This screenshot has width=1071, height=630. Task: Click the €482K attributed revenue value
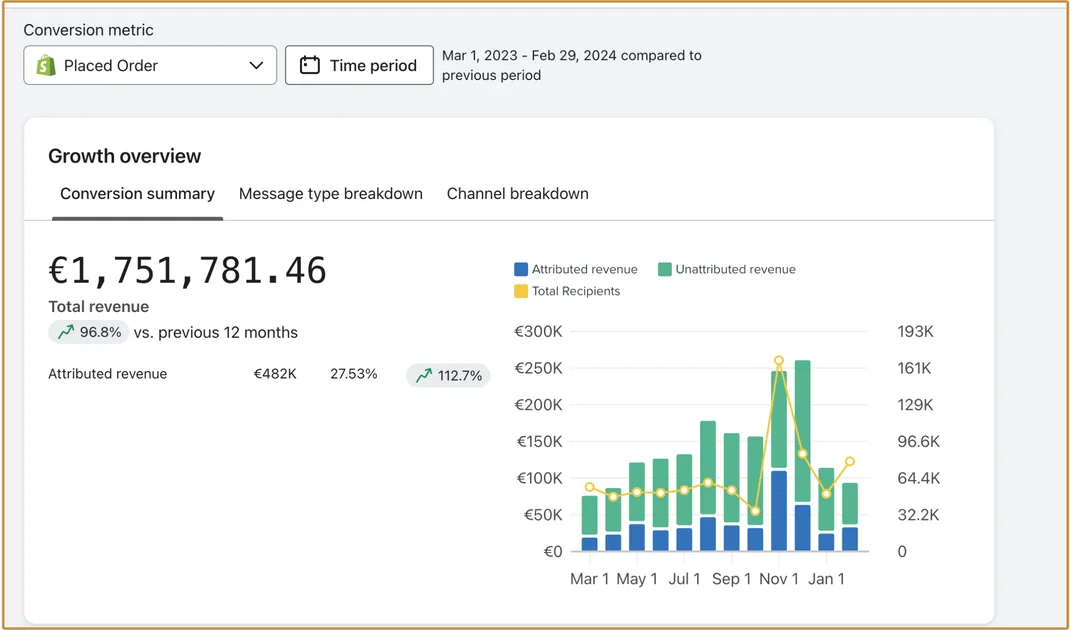275,374
